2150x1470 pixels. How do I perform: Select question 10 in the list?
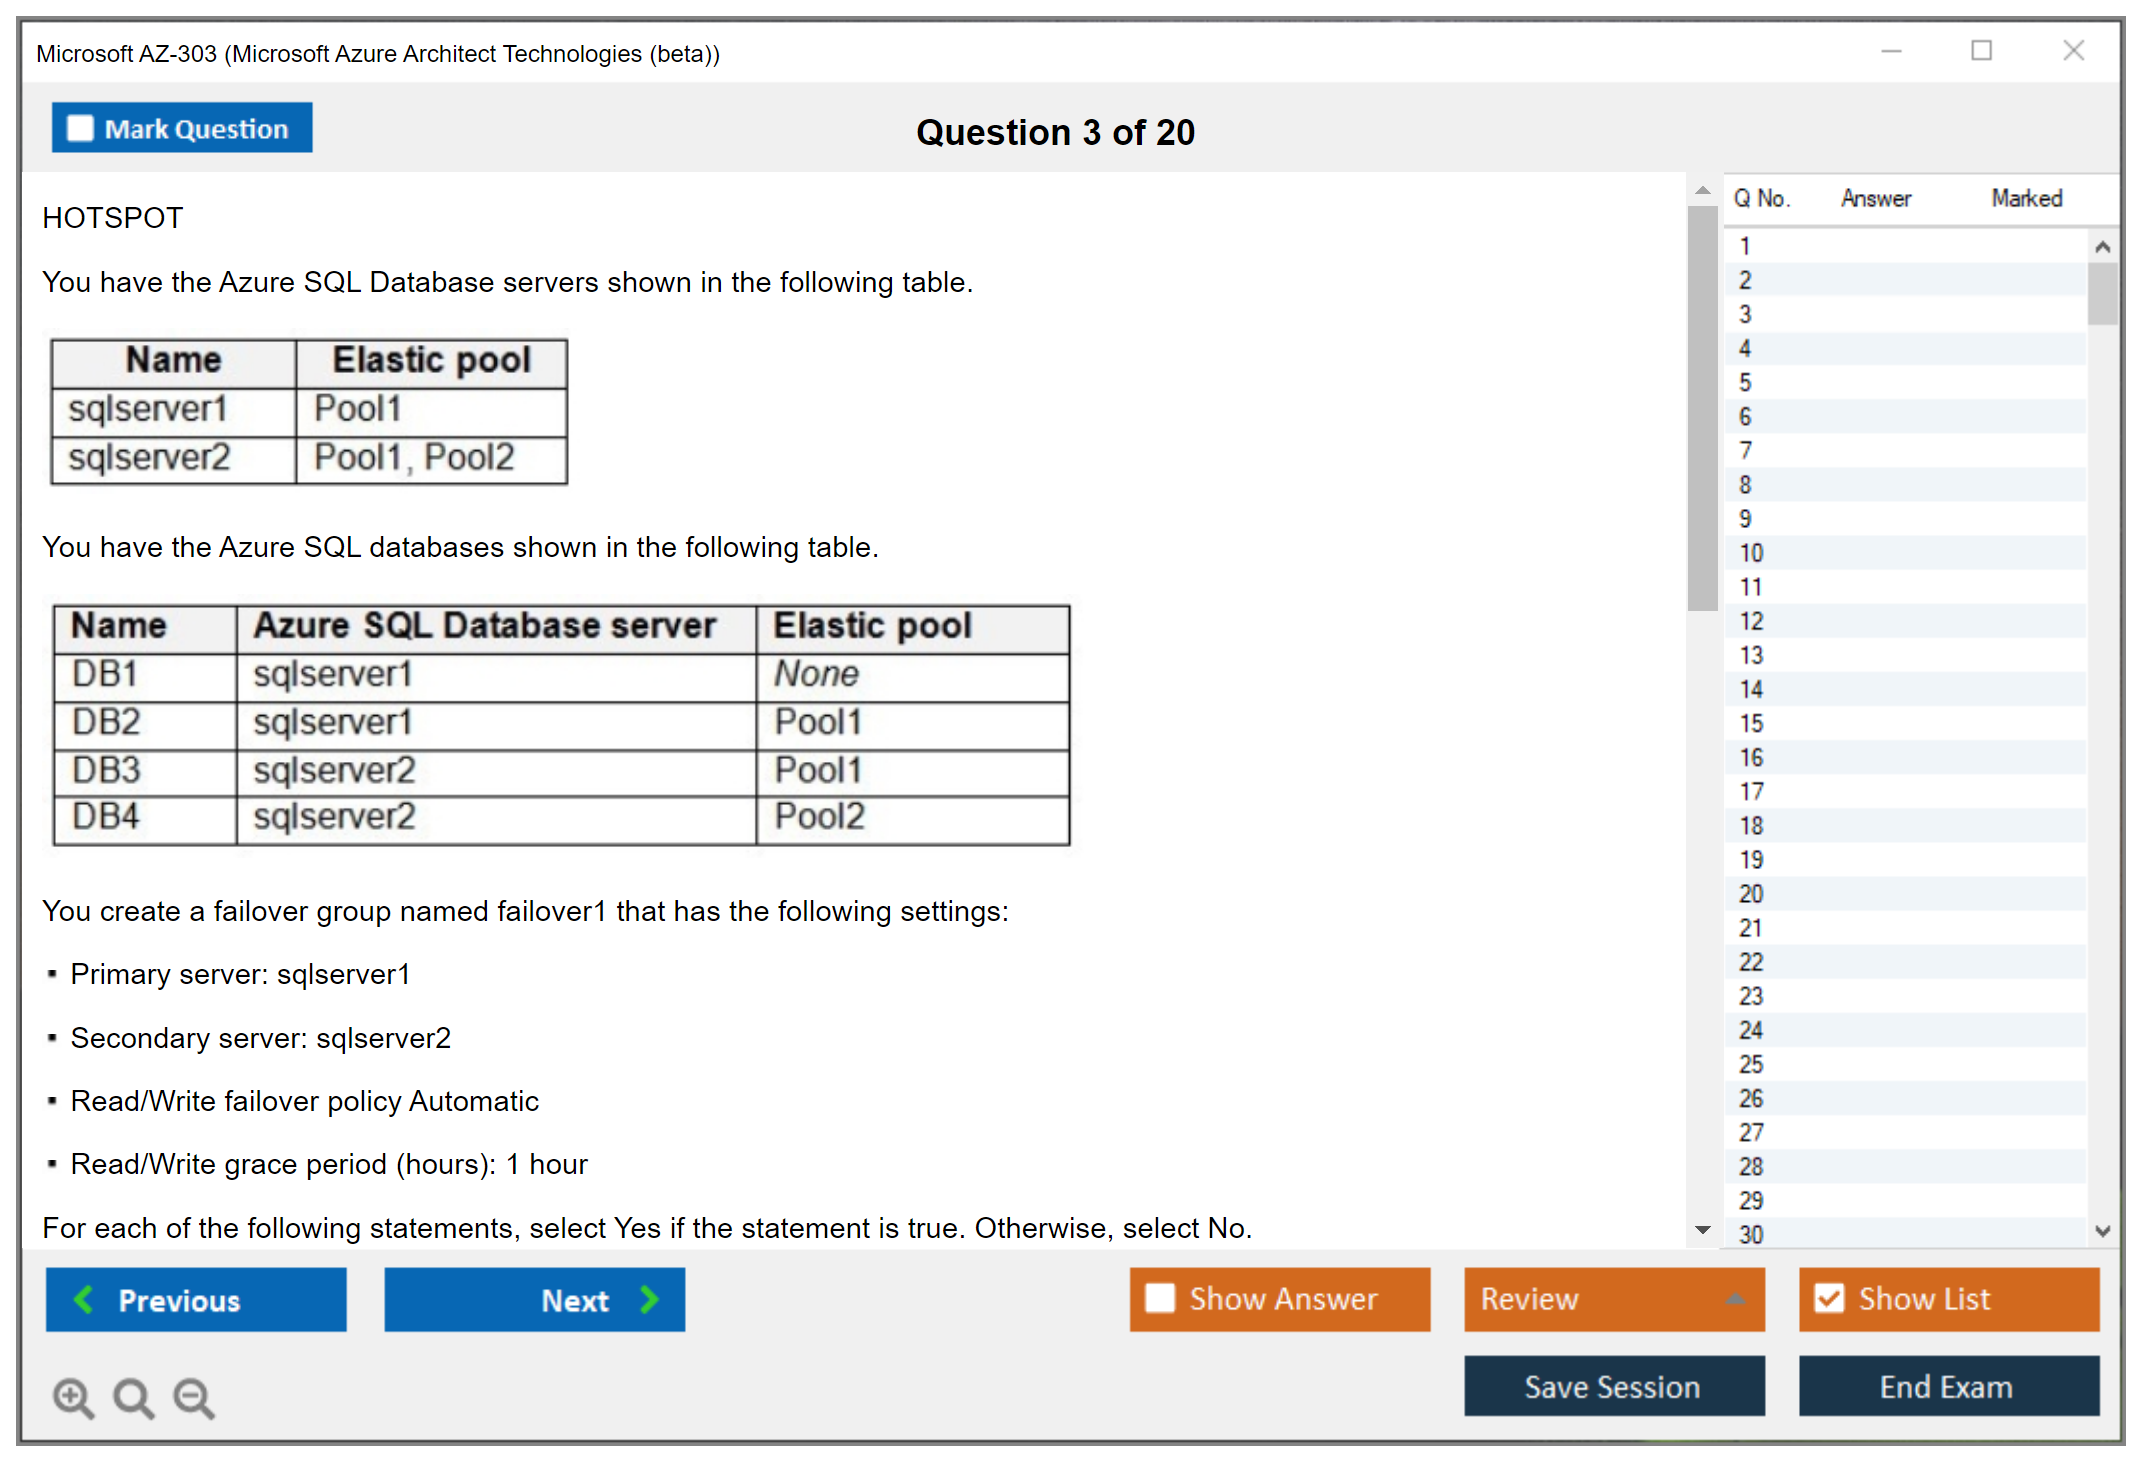coord(1751,553)
